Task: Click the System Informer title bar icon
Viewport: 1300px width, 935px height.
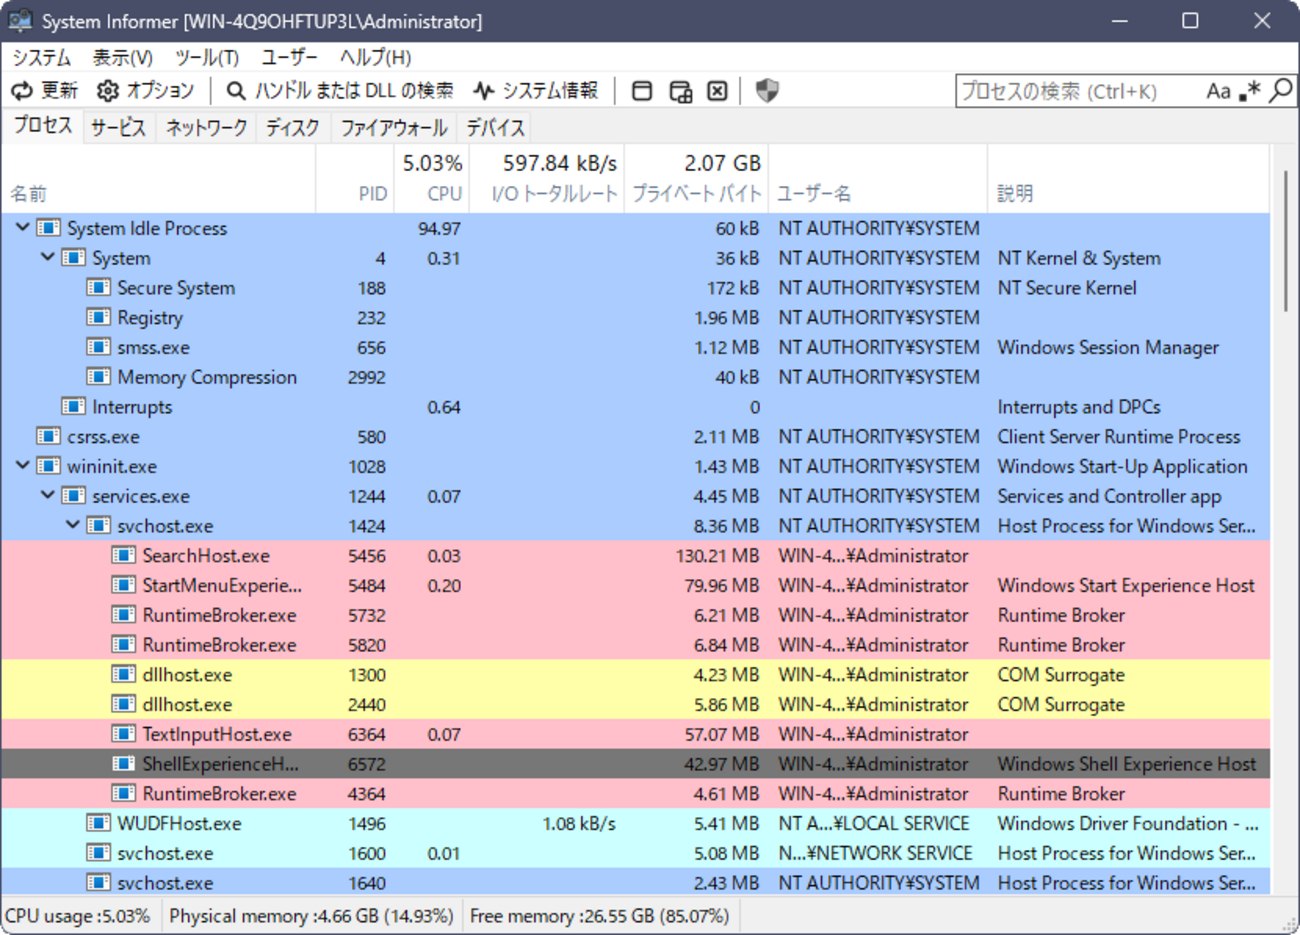Action: pyautogui.click(x=19, y=20)
